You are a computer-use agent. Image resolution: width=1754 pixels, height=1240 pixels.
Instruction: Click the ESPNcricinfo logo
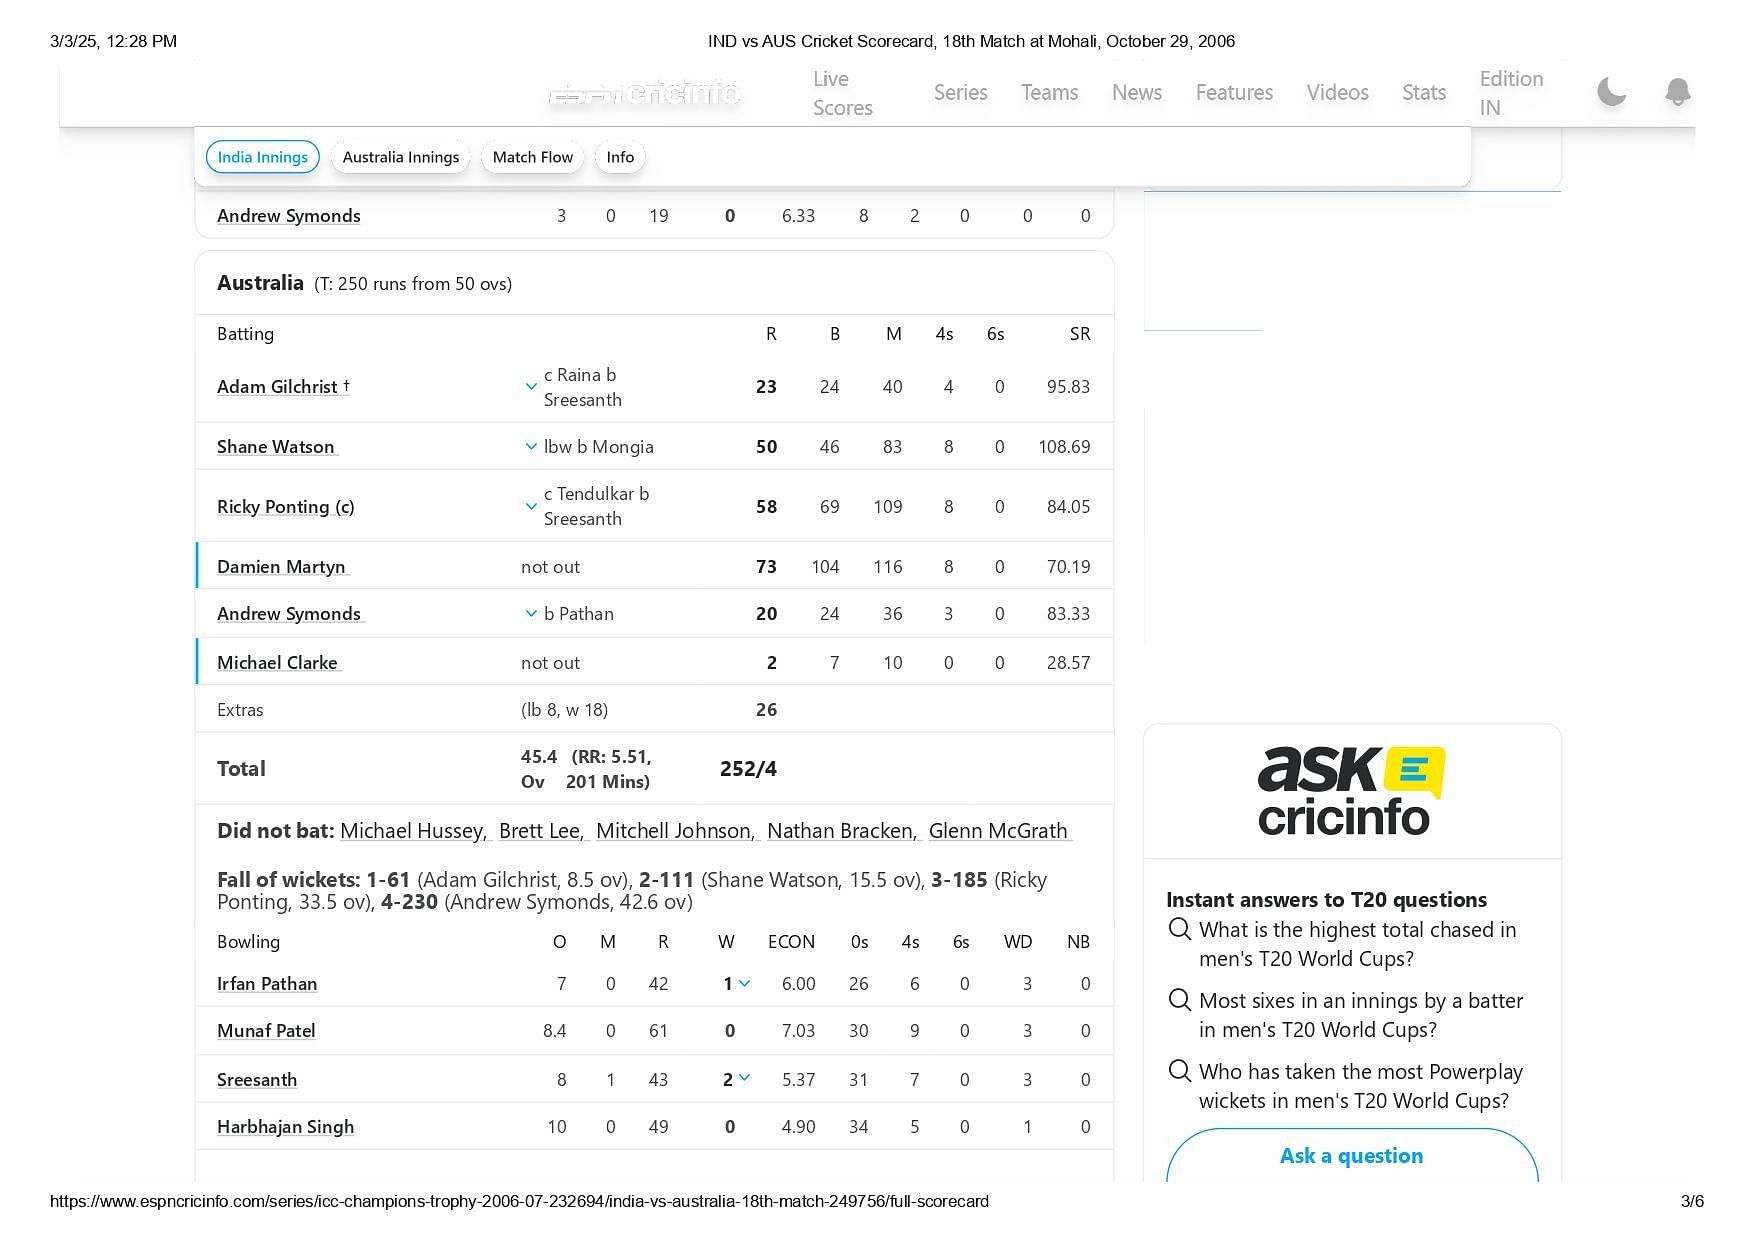tap(645, 94)
